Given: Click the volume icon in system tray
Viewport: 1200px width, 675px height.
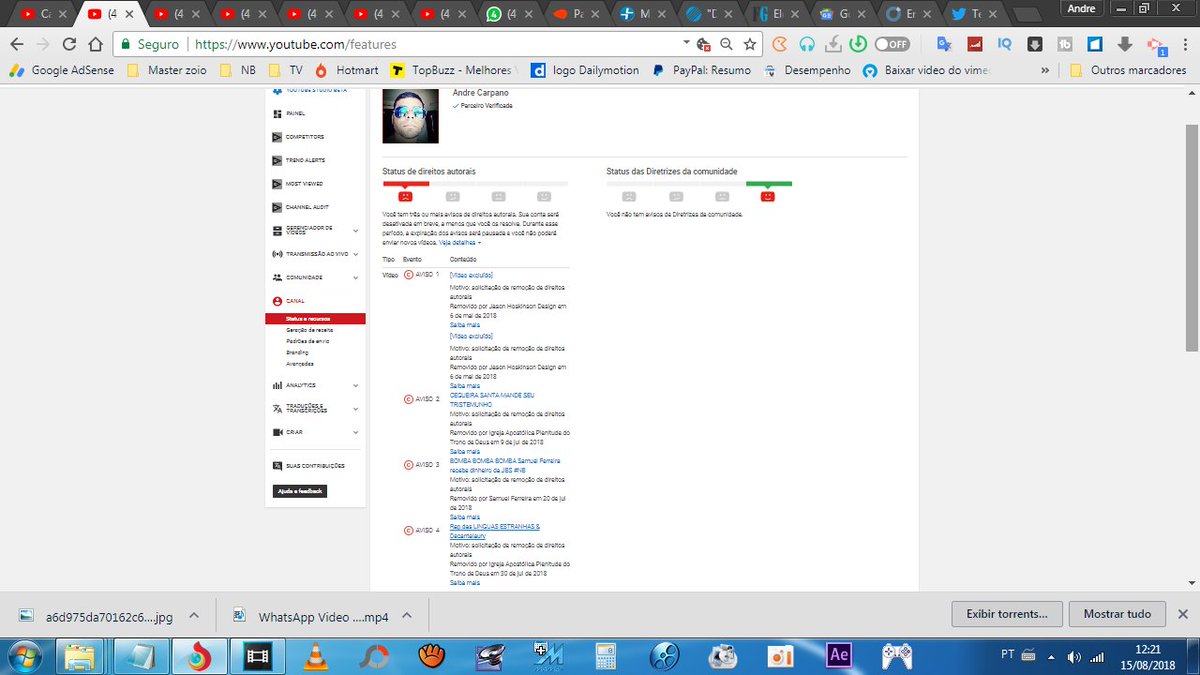Looking at the screenshot, I should [x=1075, y=656].
